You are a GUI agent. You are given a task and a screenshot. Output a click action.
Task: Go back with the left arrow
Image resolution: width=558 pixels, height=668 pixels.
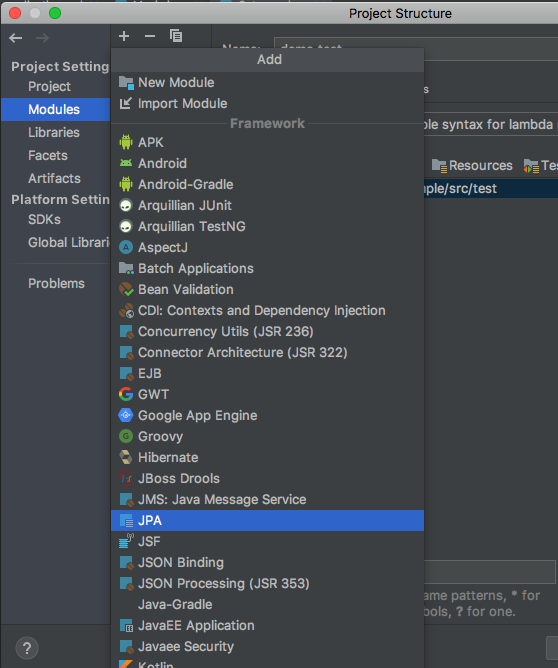[x=16, y=38]
